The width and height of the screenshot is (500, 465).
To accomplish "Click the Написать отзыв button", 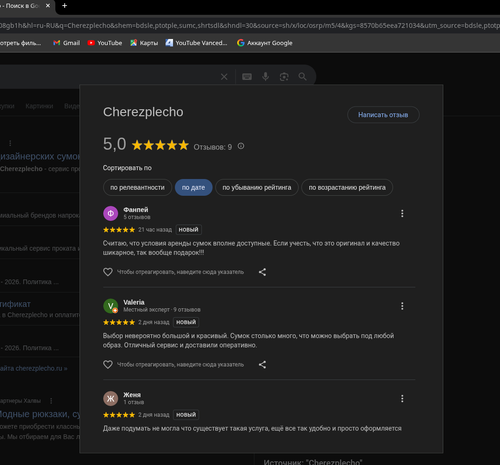I will point(383,115).
